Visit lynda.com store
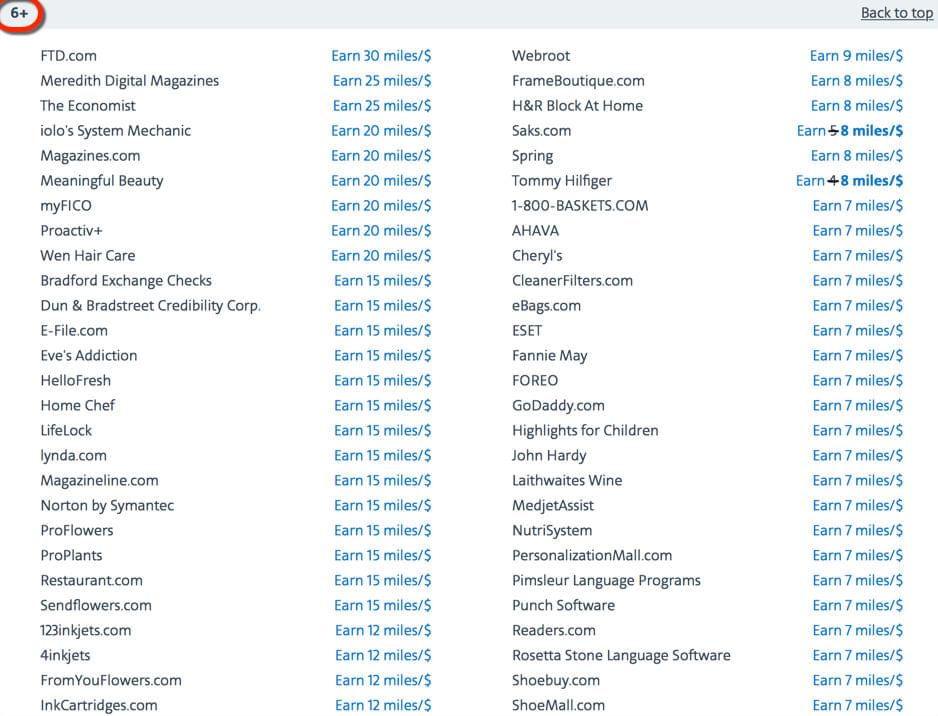The width and height of the screenshot is (938, 716). pyautogui.click(x=73, y=456)
